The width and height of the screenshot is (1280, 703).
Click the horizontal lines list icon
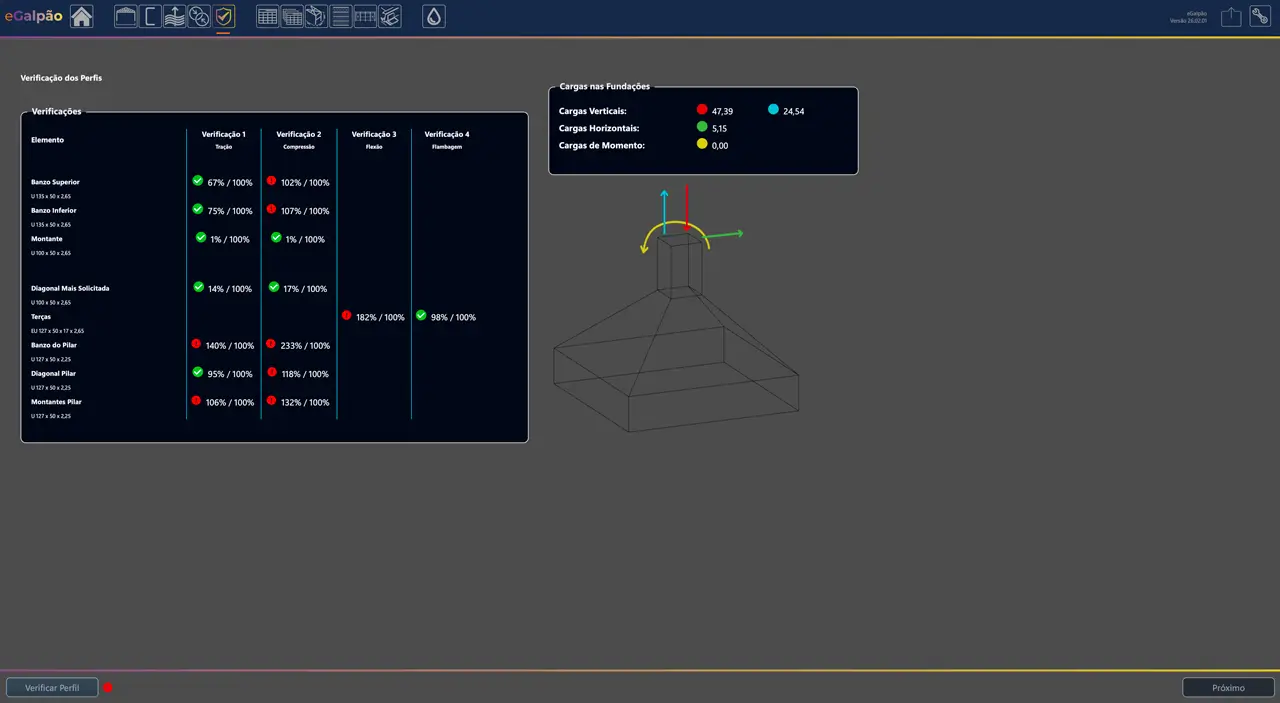341,16
